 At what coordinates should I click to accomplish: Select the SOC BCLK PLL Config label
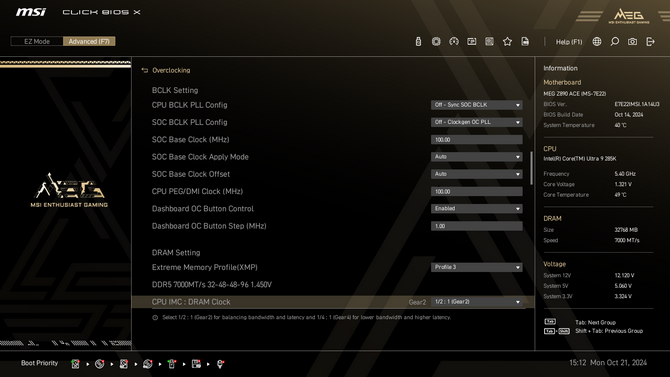(x=189, y=122)
